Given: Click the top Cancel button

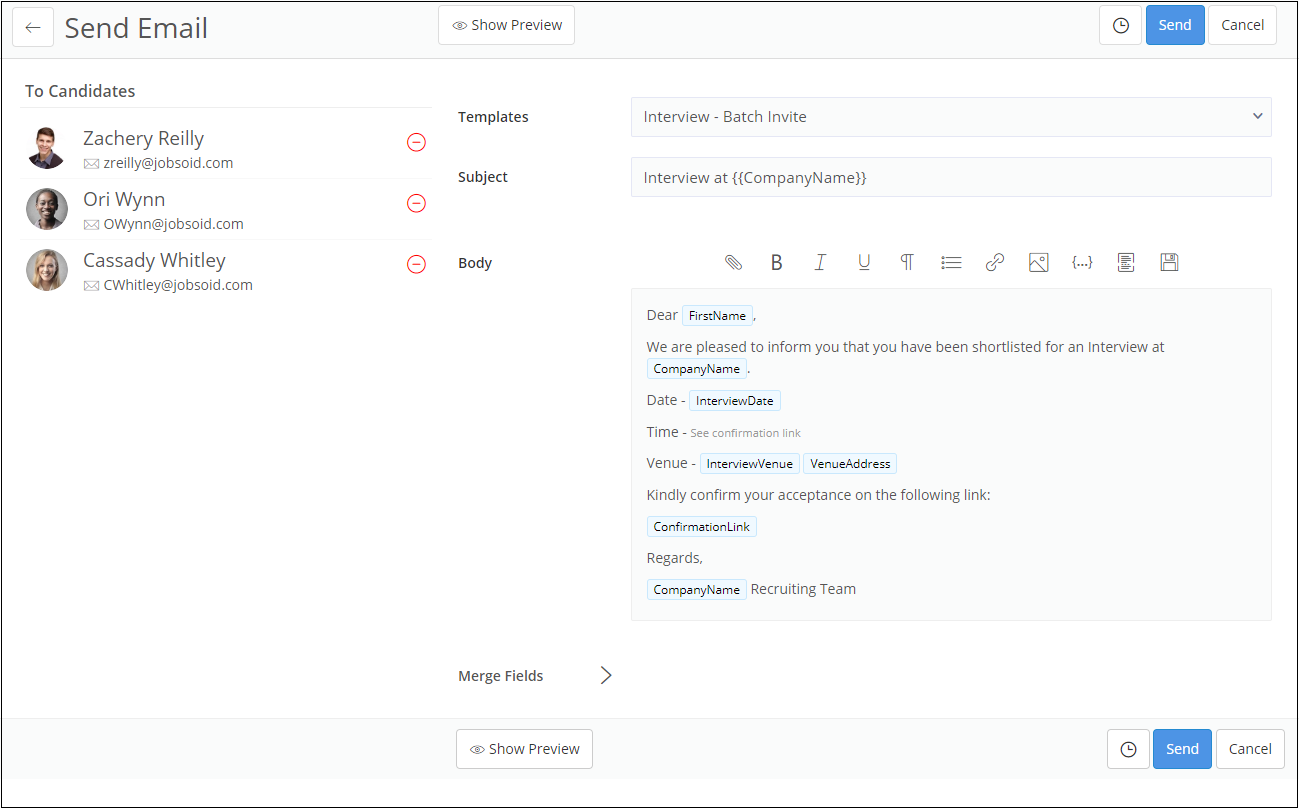Looking at the screenshot, I should 1242,26.
